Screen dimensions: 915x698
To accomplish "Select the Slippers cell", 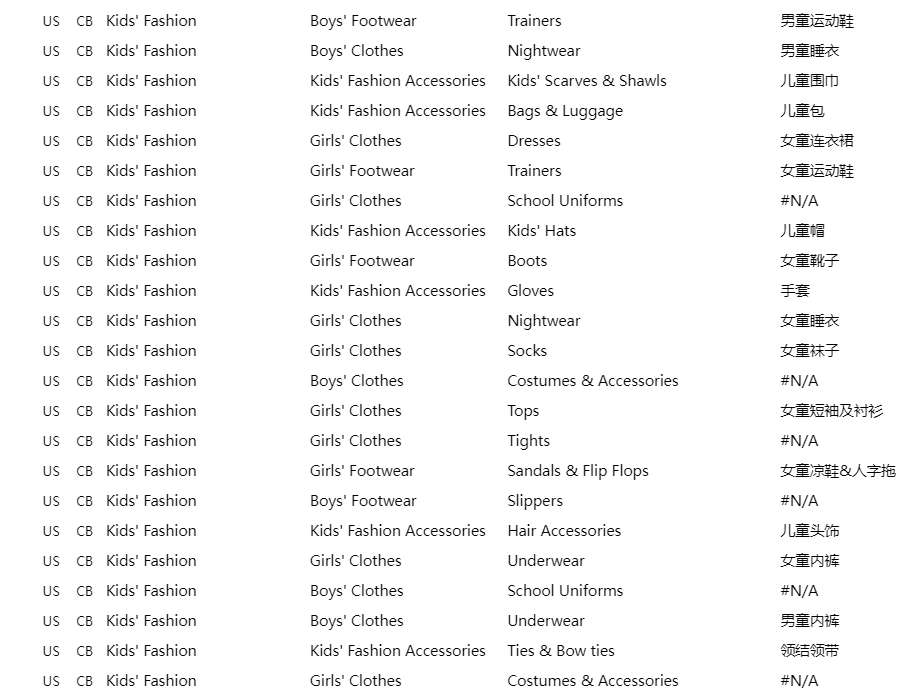I will click(x=535, y=501).
